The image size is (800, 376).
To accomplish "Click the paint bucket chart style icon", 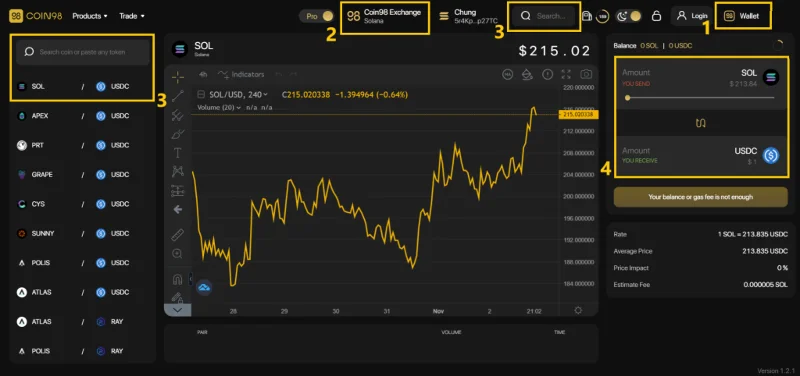I will (x=527, y=74).
